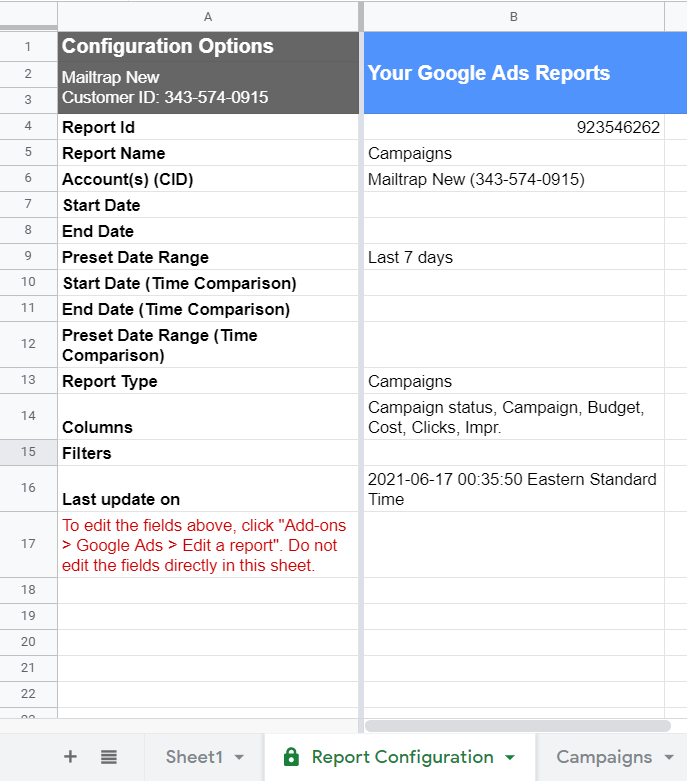Select the "Filters" label cell
Screen dimensions: 687x781
208,453
